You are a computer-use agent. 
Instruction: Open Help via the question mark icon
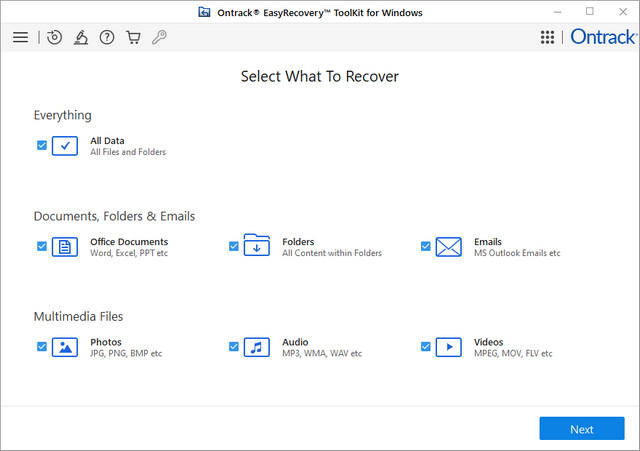(106, 37)
